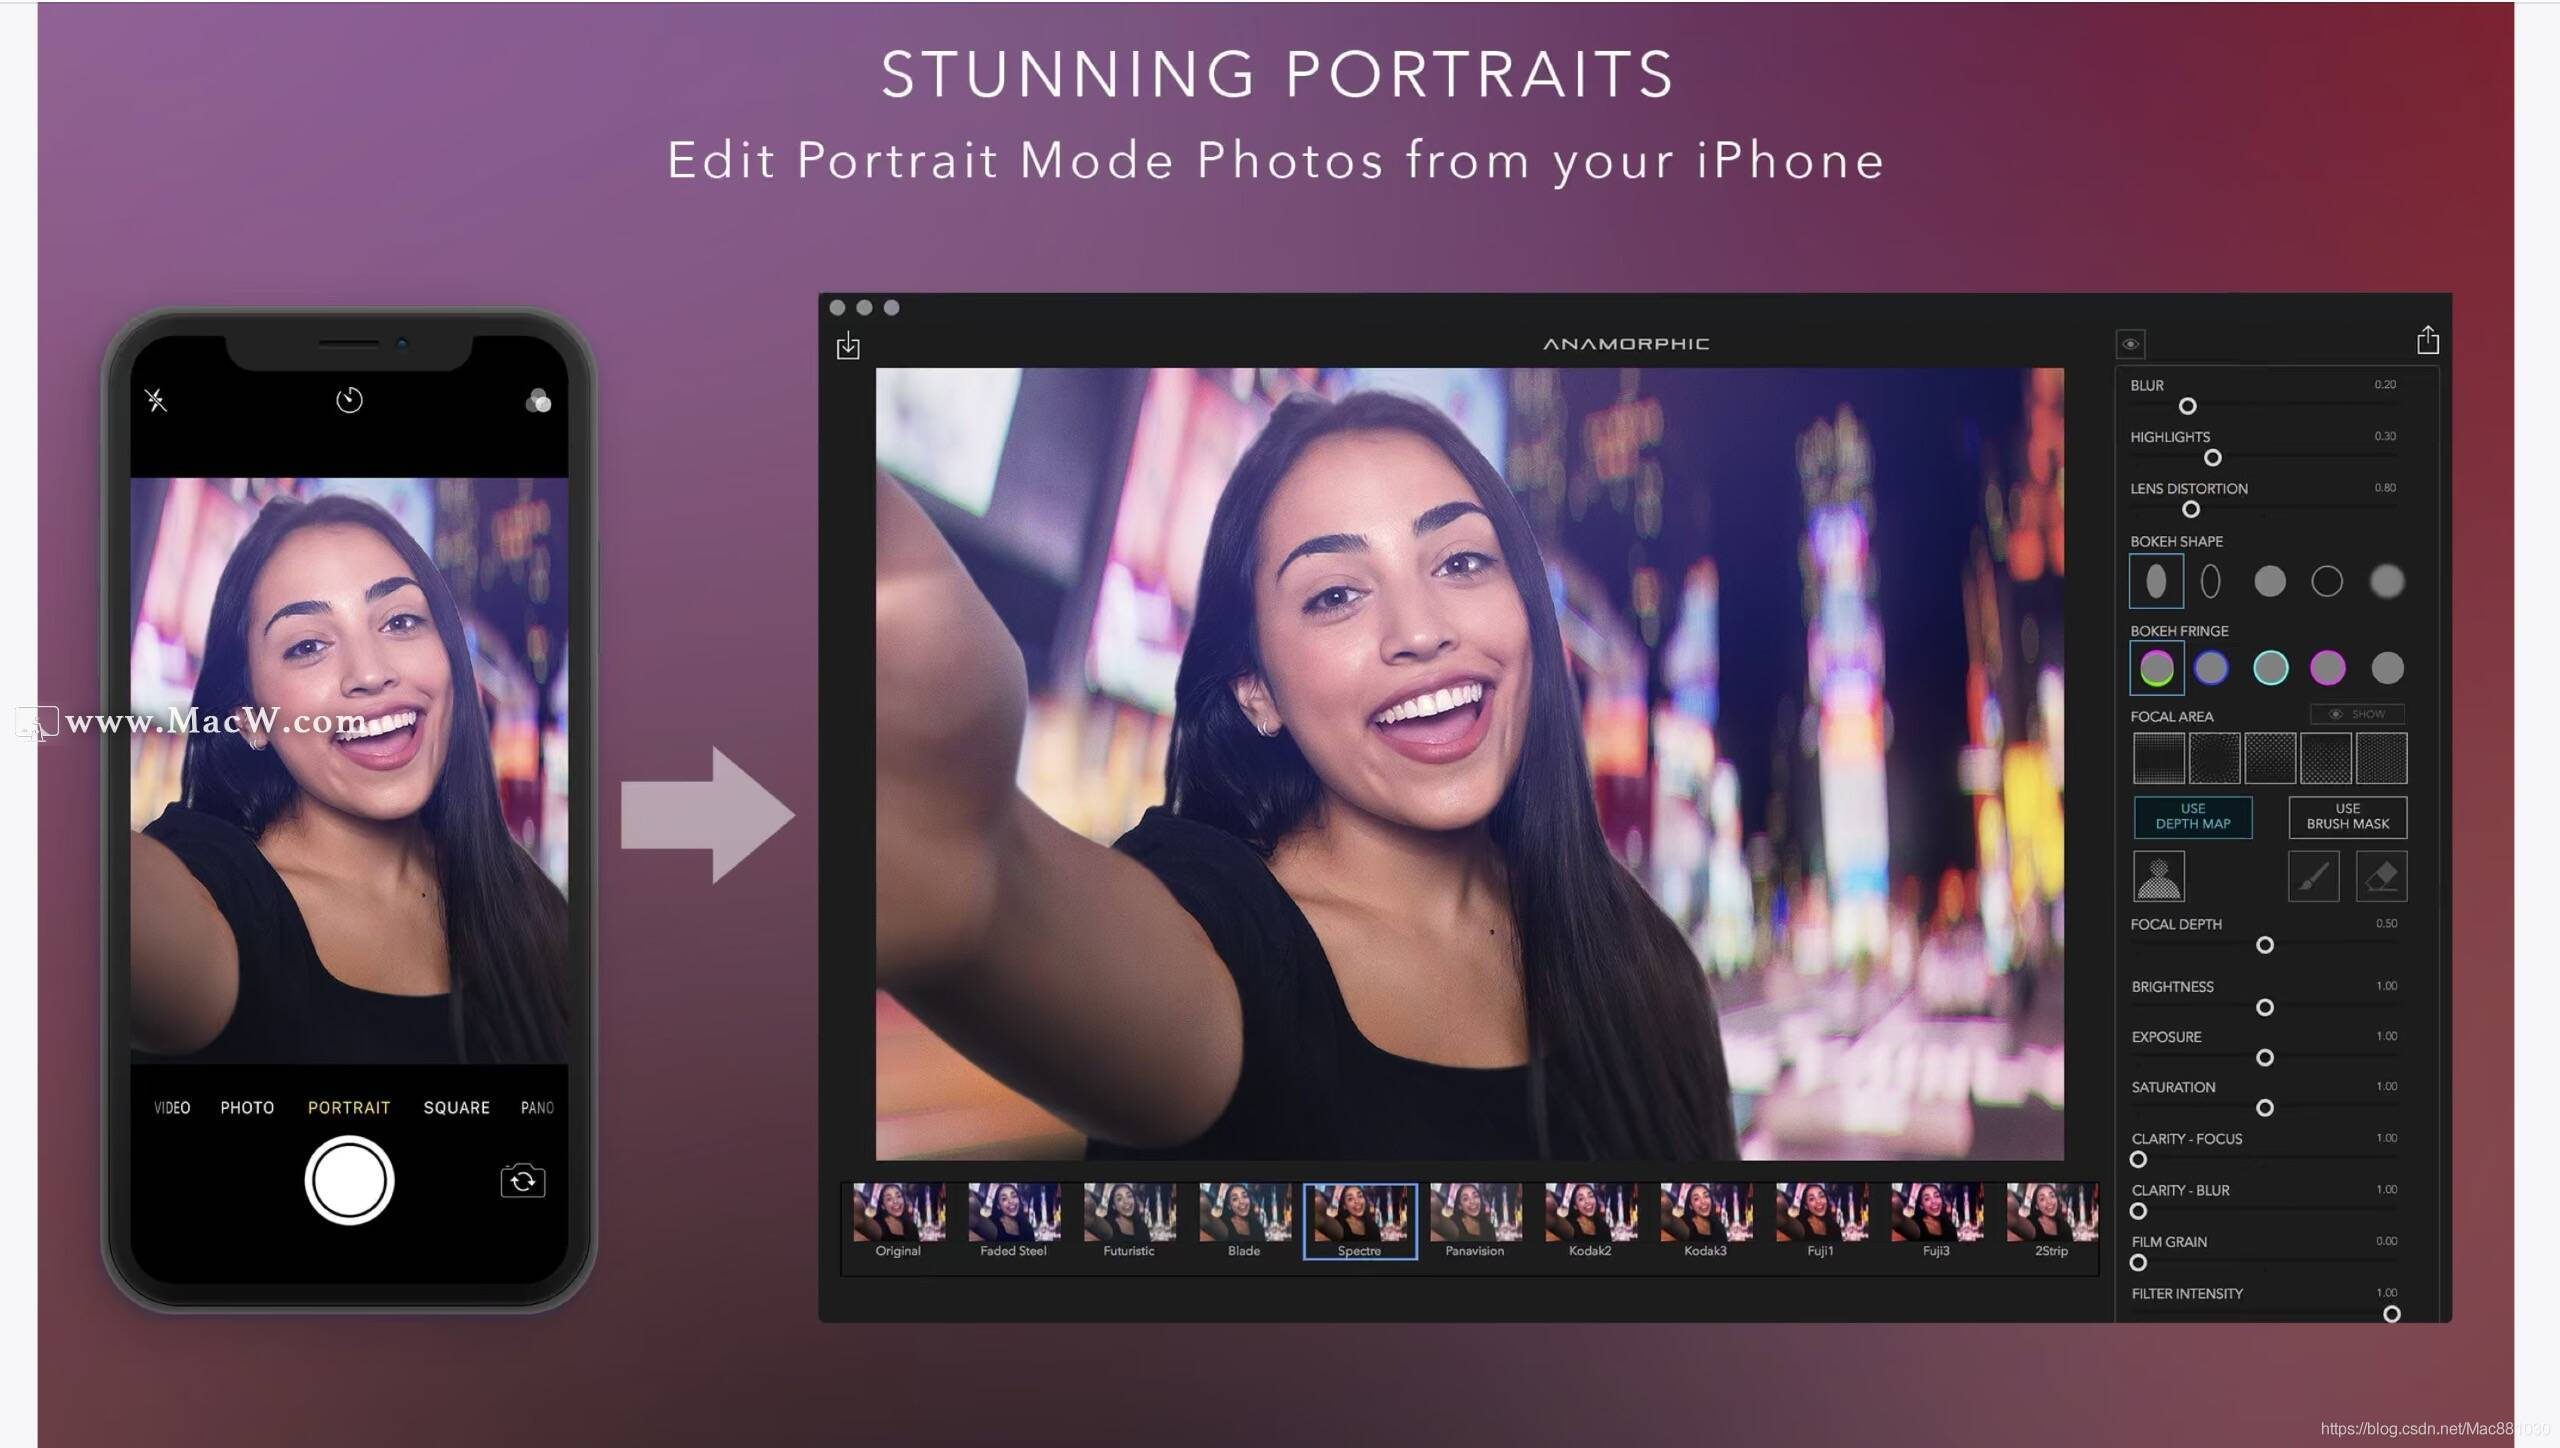2560x1448 pixels.
Task: Tap the flash off icon on iPhone
Action: point(156,400)
